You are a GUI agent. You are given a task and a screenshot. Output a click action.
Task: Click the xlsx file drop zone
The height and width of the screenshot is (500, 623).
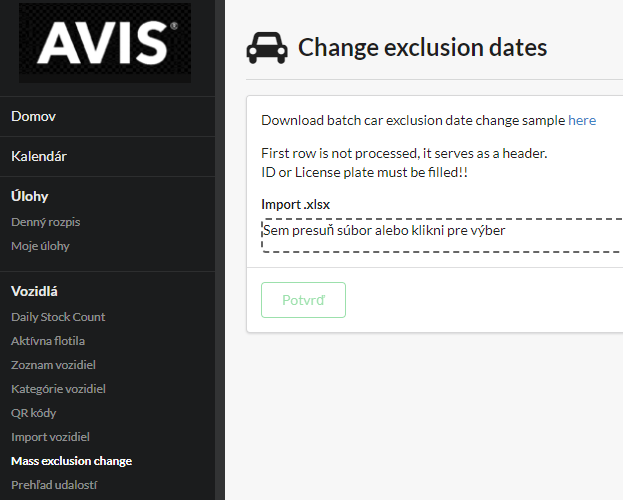[440, 235]
